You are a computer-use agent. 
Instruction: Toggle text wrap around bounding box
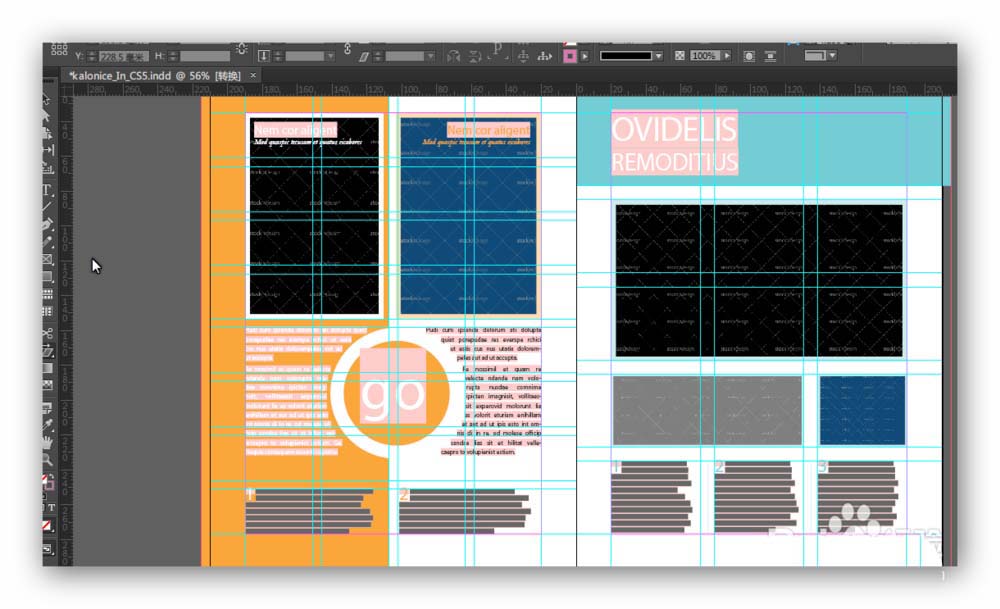point(749,56)
